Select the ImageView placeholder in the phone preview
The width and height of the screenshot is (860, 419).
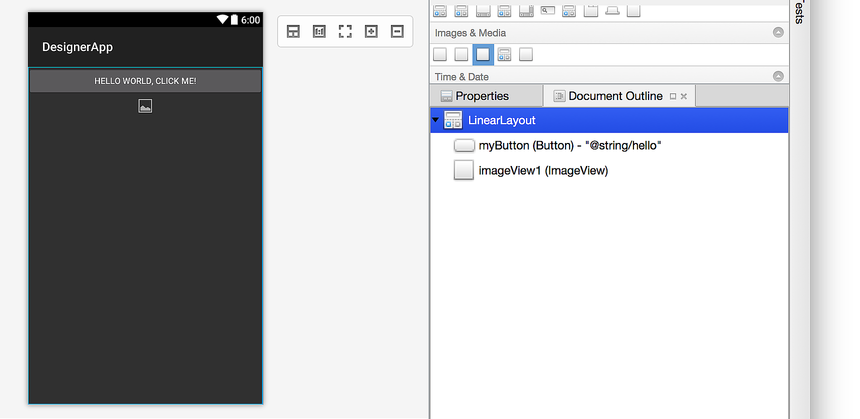point(145,106)
